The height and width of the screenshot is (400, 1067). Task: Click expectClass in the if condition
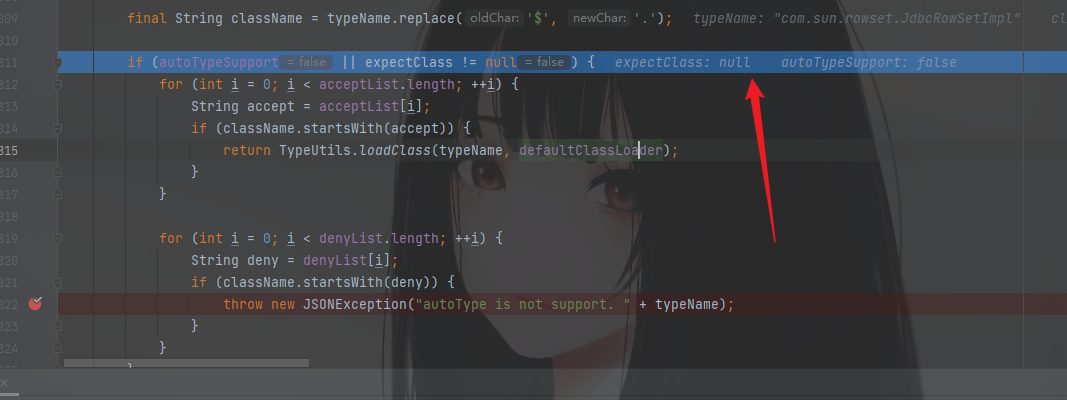coord(409,63)
